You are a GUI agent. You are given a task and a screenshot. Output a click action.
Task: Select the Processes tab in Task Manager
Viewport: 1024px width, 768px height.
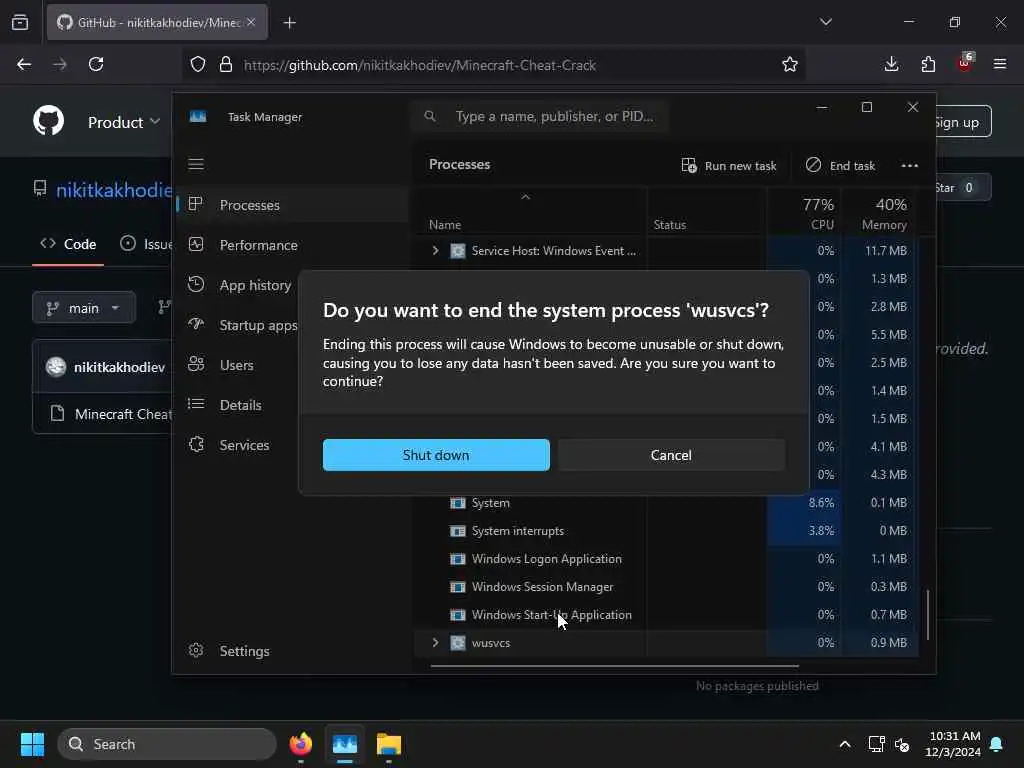coord(293,205)
